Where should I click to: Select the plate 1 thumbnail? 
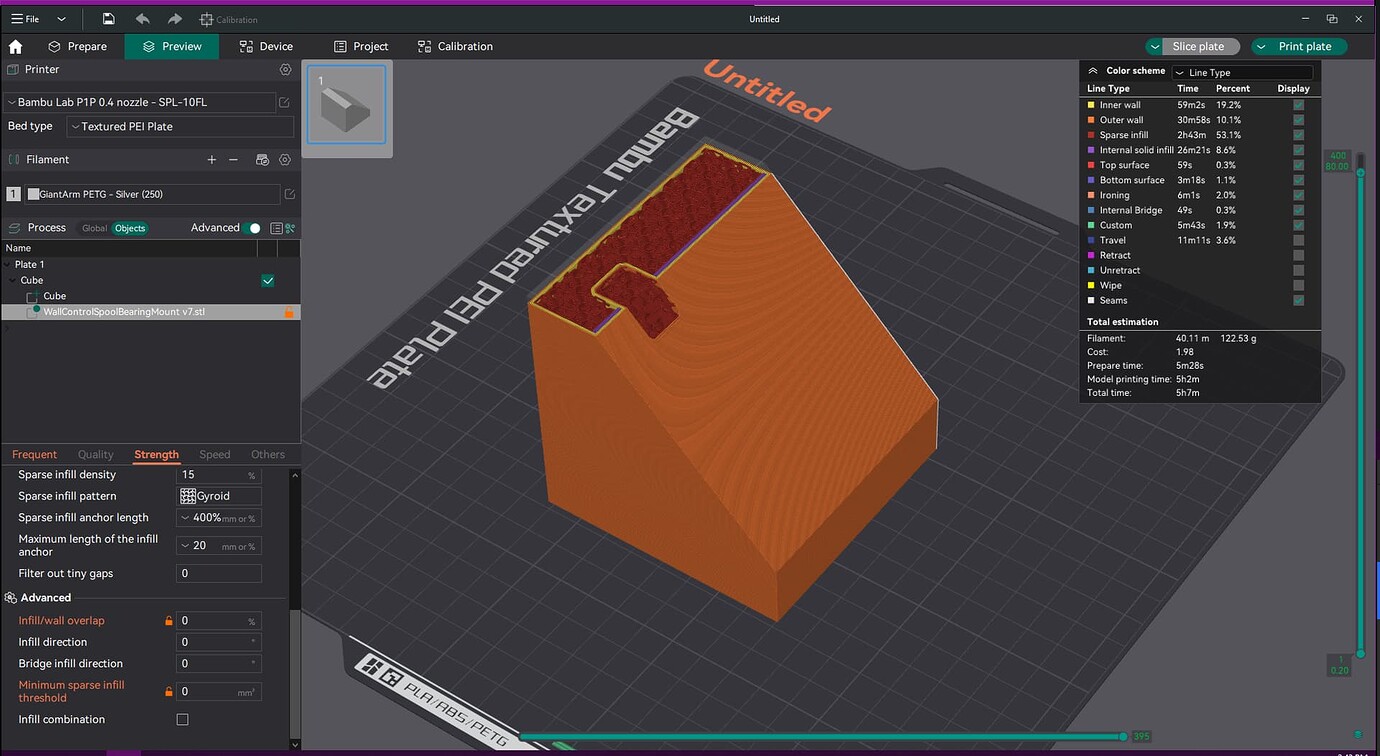(x=346, y=104)
